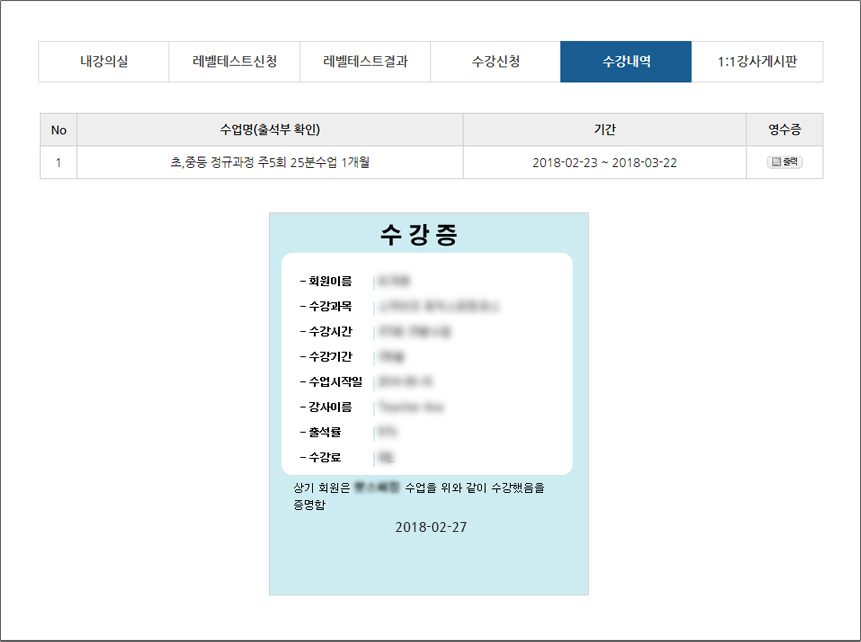Click the 출력 print receipt button
The height and width of the screenshot is (642, 861).
pos(784,162)
